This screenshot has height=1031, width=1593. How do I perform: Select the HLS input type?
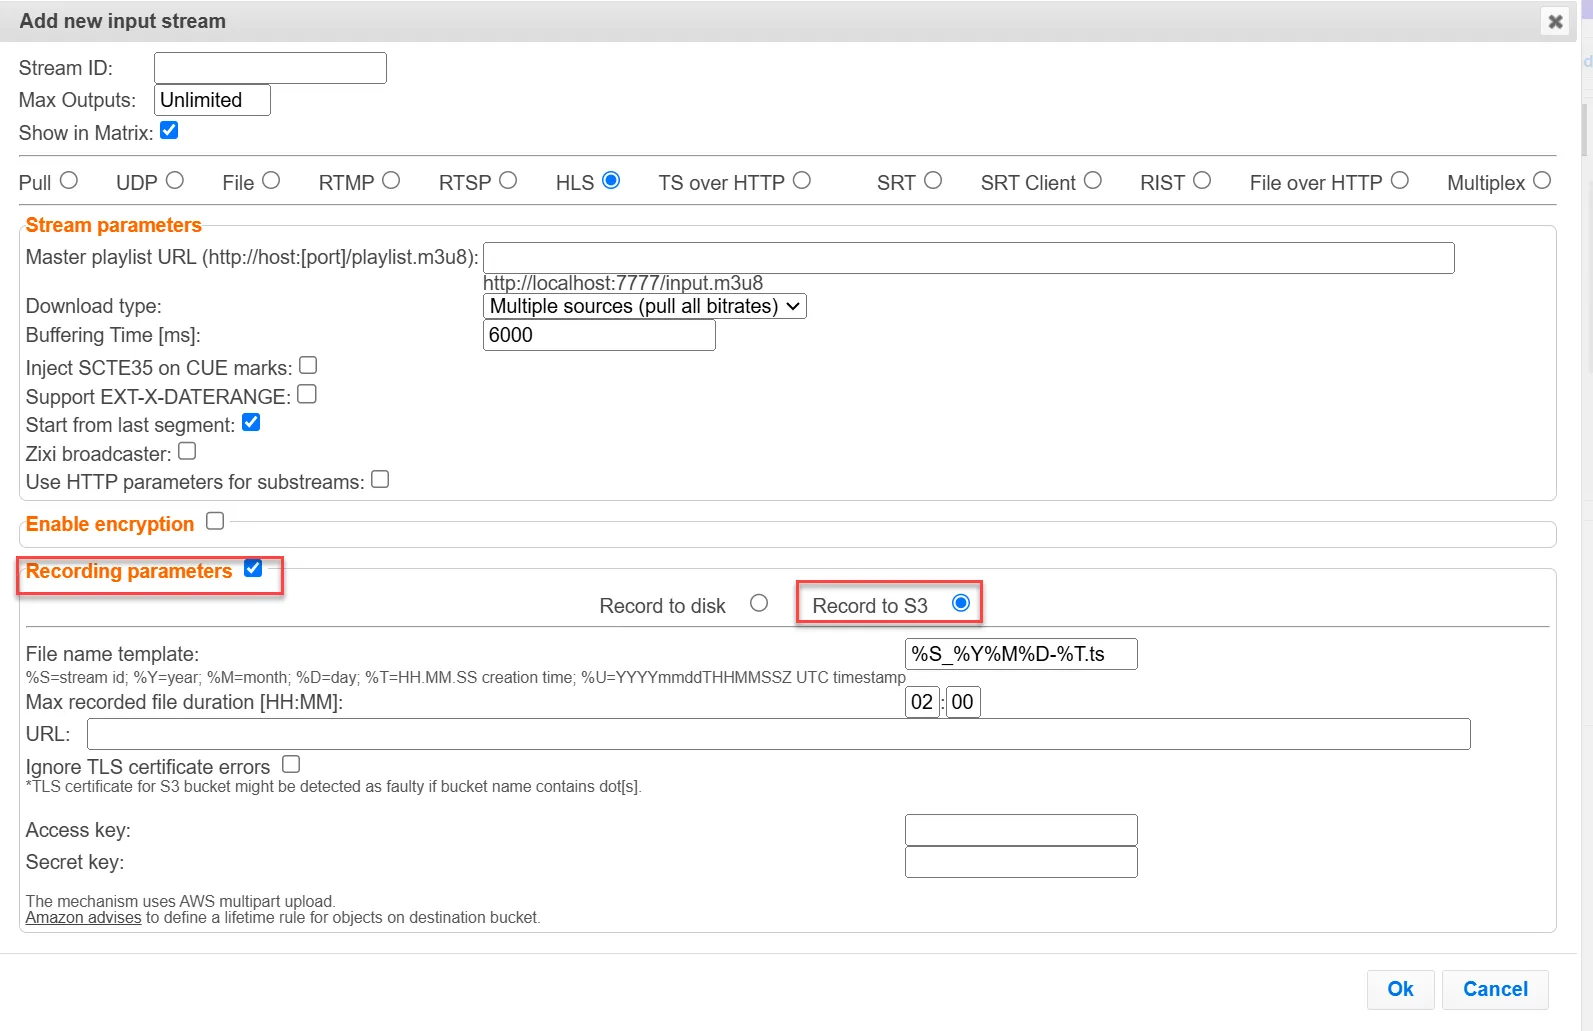click(611, 180)
